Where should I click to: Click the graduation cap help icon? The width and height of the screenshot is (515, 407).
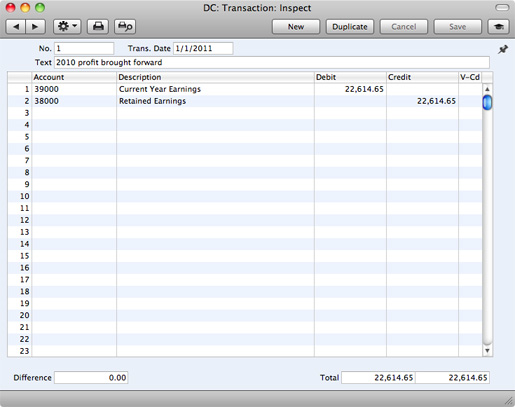(x=499, y=27)
